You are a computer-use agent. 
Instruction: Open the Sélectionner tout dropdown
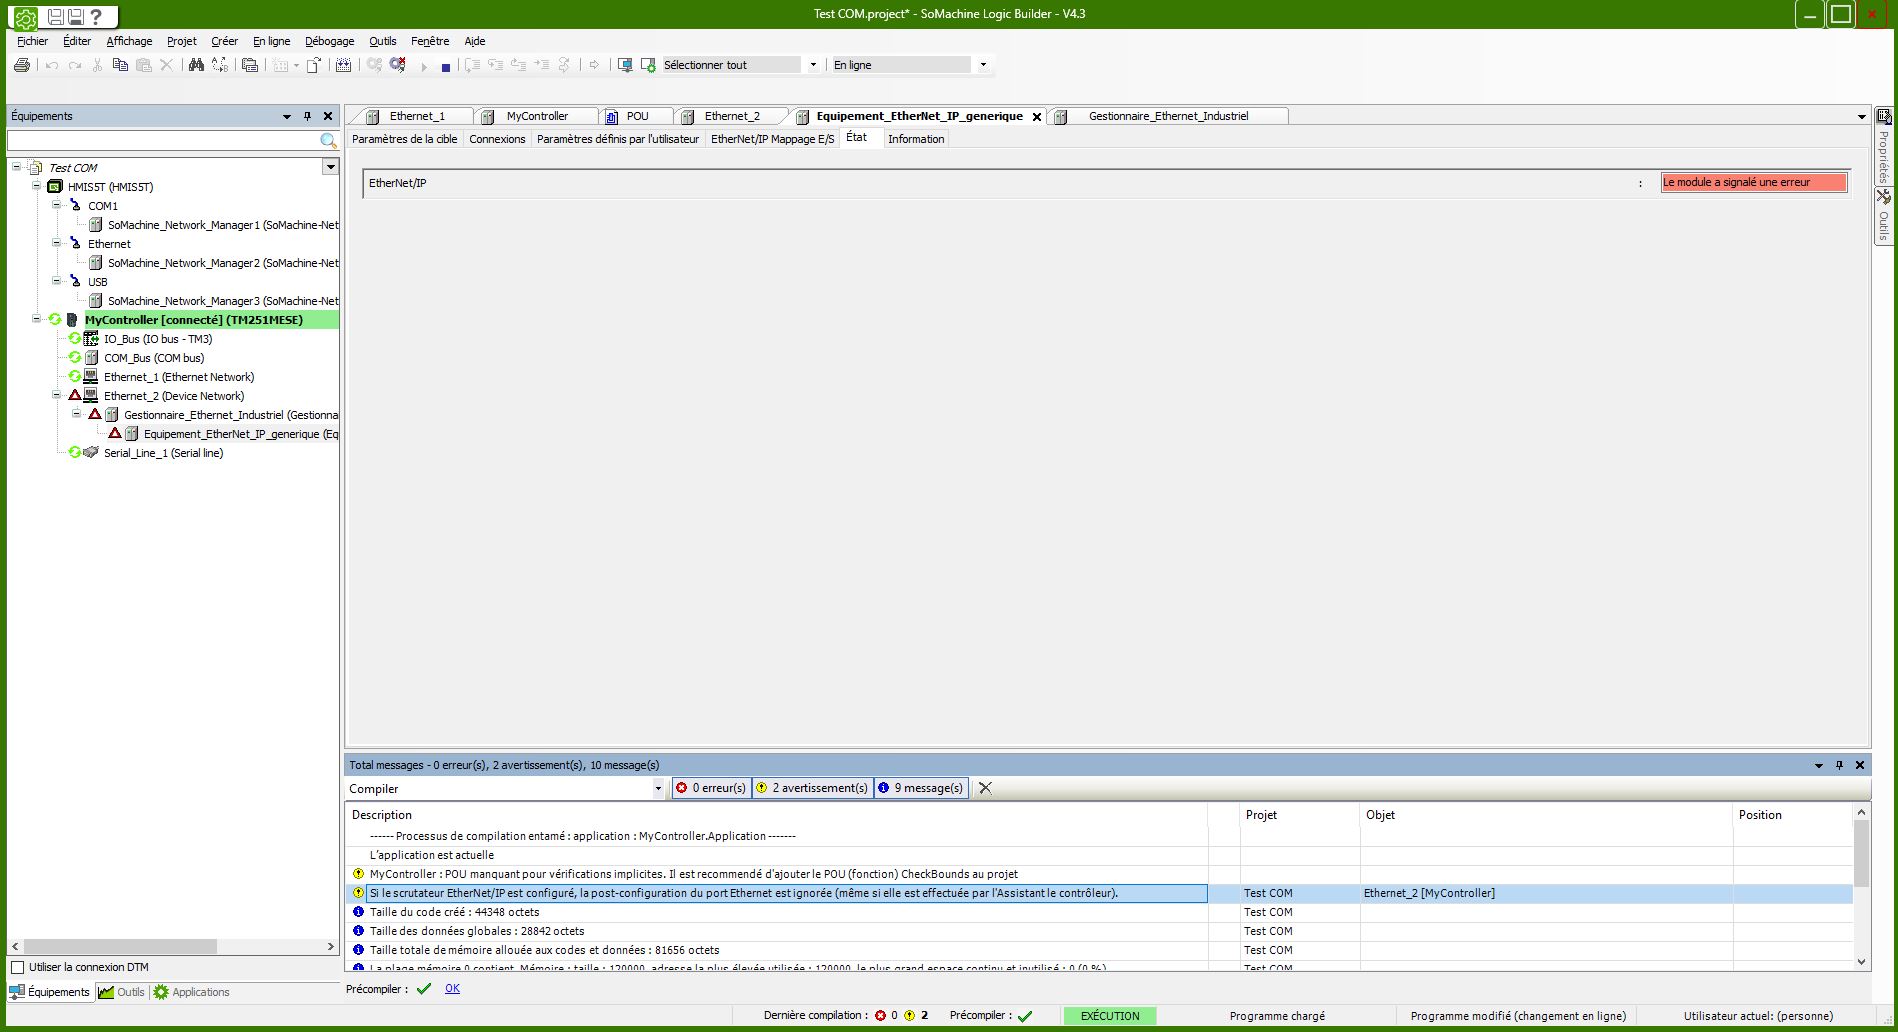pos(813,65)
